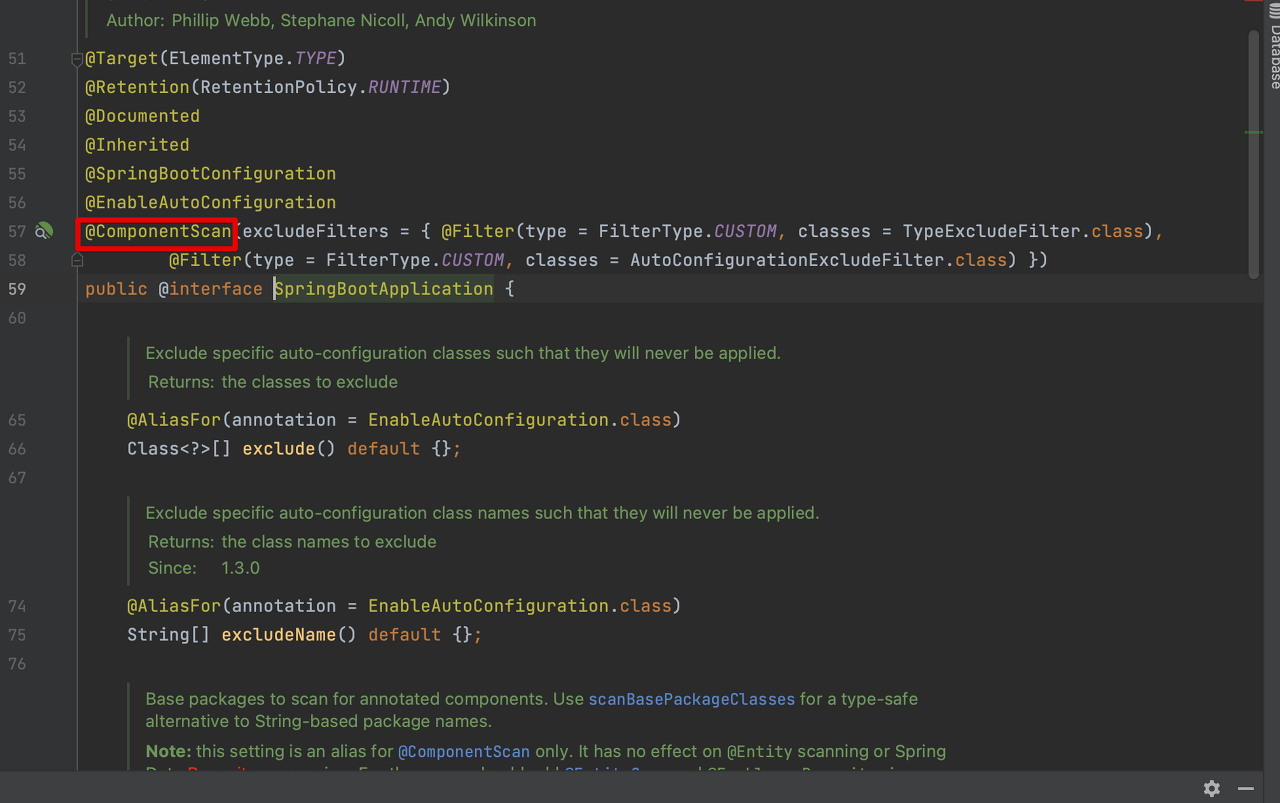Image resolution: width=1280 pixels, height=803 pixels.
Task: Click the 'Since: 1.3.0' doc text
Action: [204, 568]
